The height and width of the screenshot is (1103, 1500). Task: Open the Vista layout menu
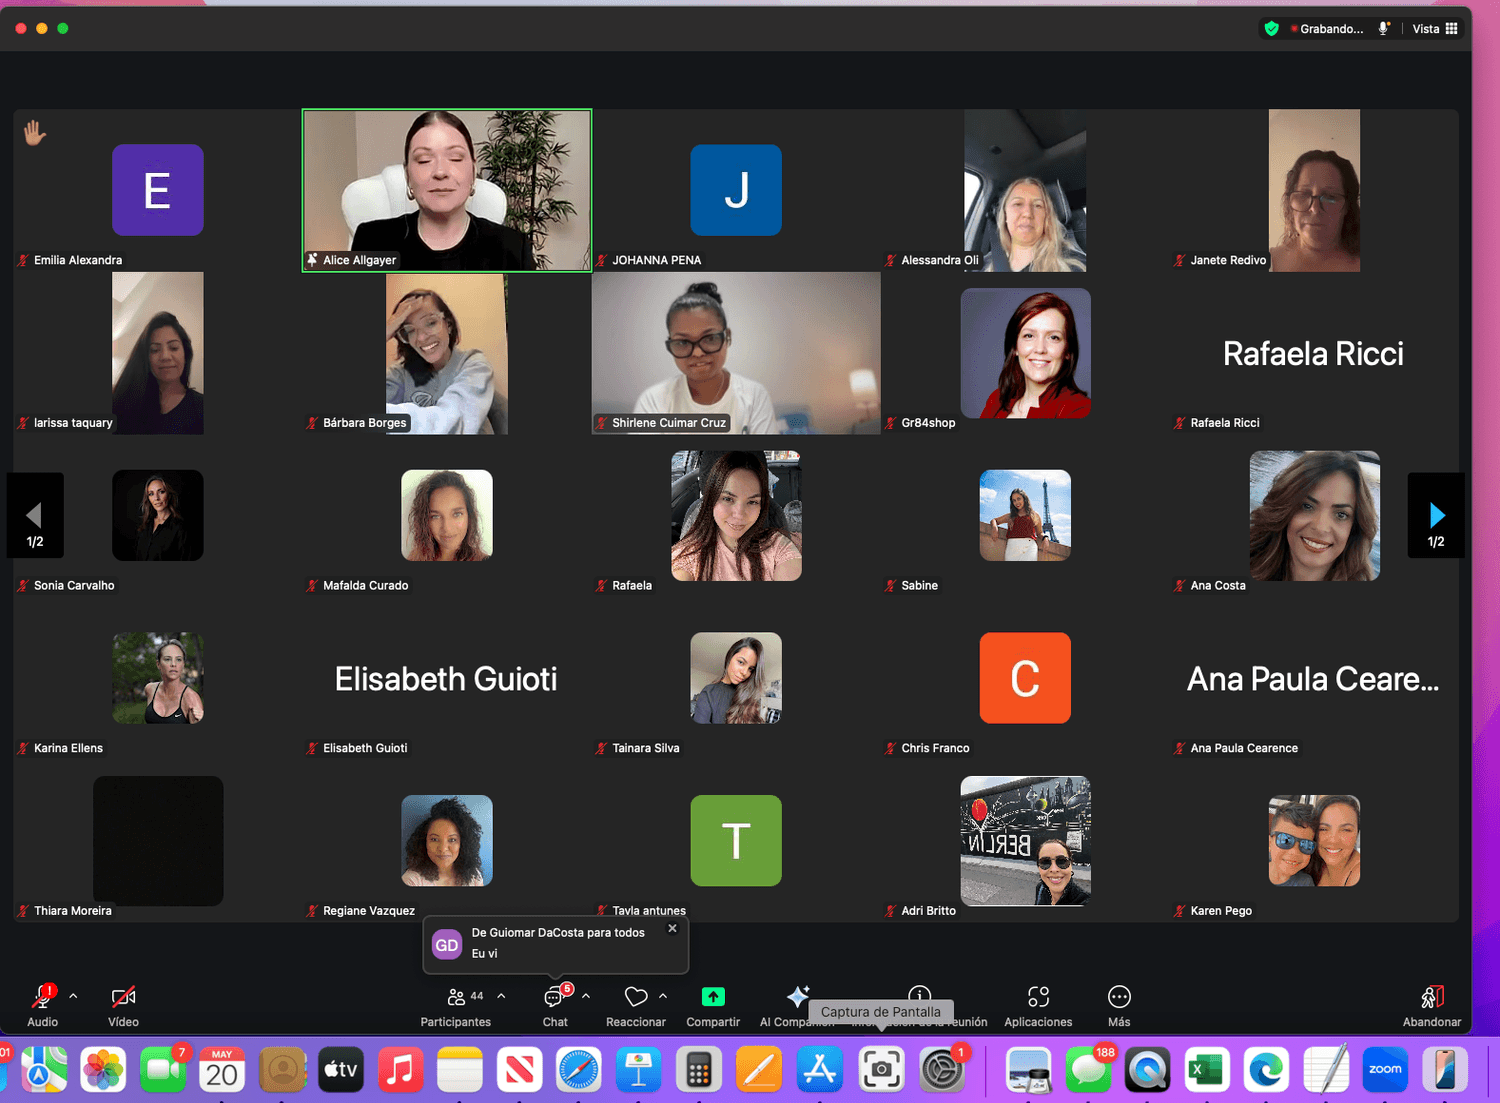pyautogui.click(x=1435, y=29)
